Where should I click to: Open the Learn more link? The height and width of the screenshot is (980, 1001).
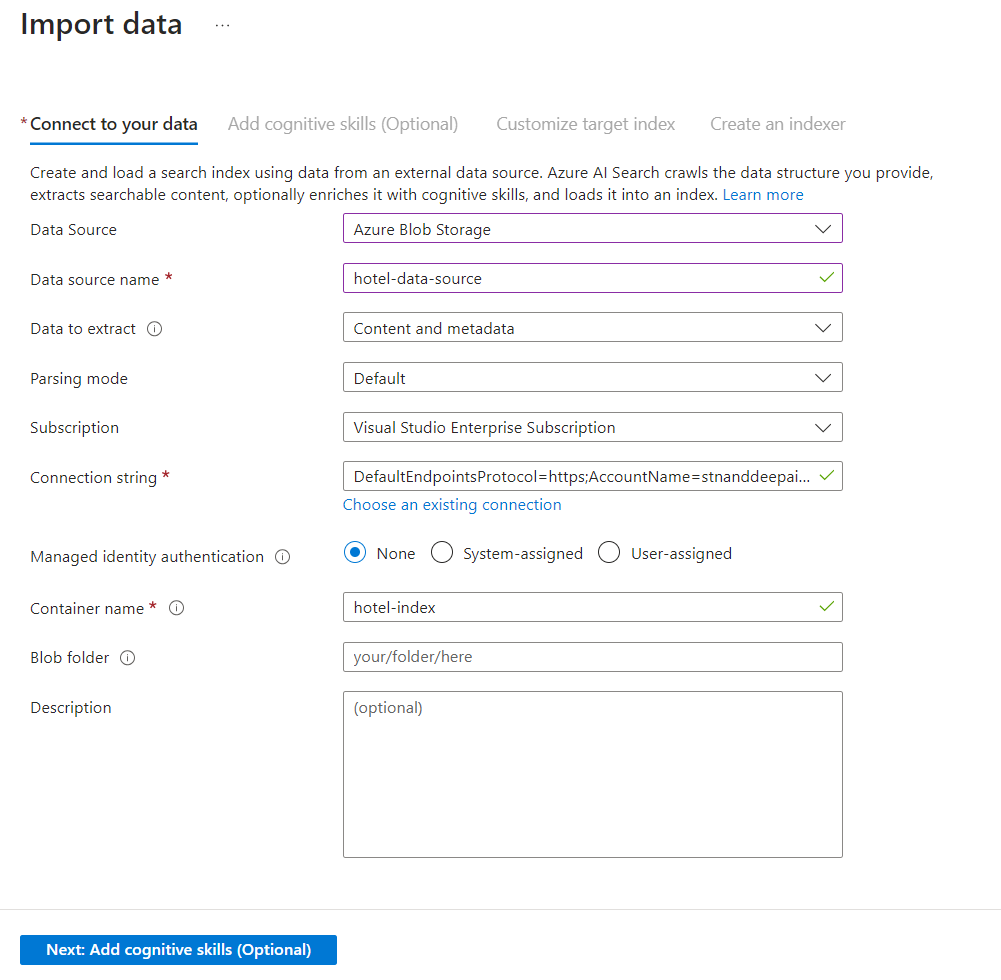point(763,195)
